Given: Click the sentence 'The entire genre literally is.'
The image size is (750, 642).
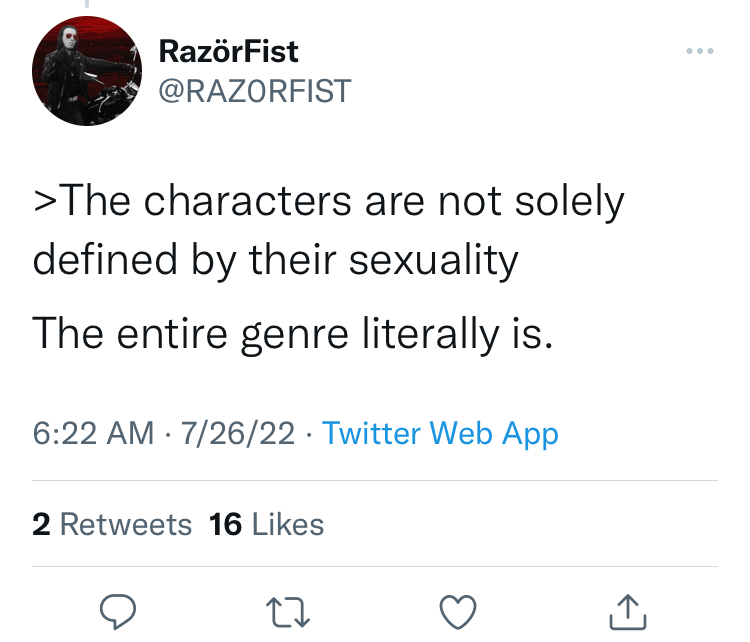Looking at the screenshot, I should (x=293, y=334).
